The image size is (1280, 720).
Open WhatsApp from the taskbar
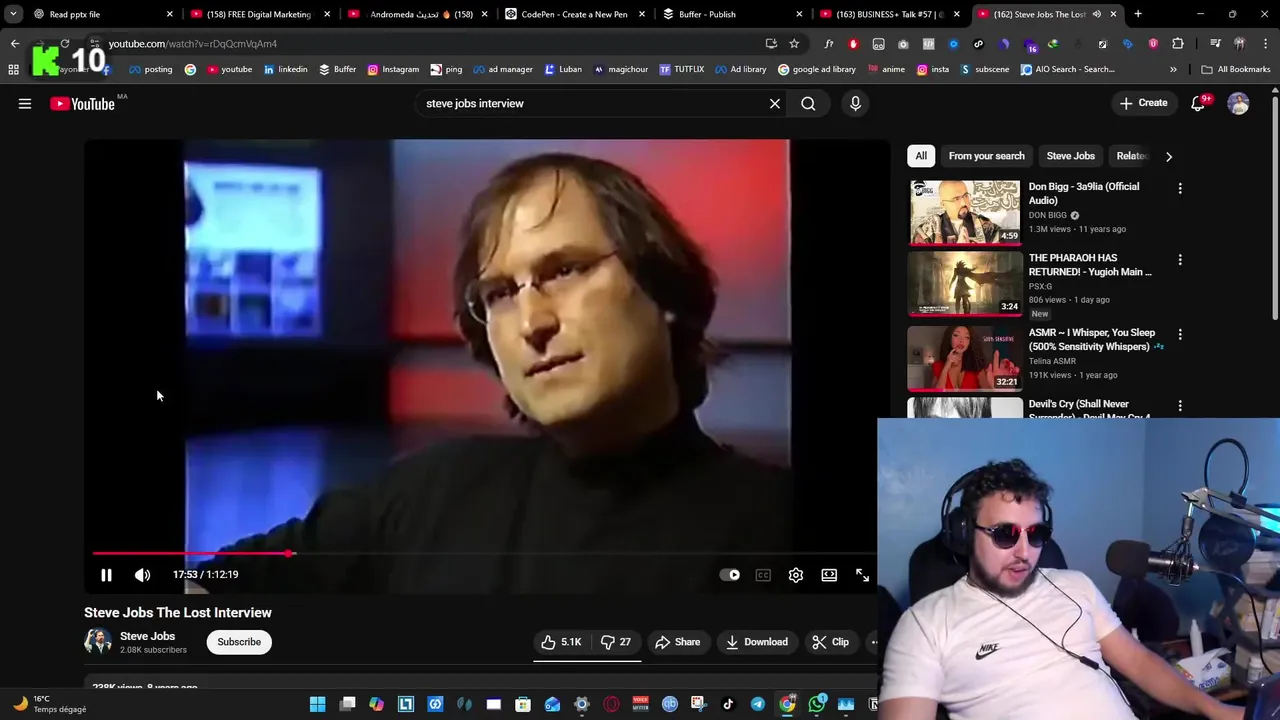point(817,704)
